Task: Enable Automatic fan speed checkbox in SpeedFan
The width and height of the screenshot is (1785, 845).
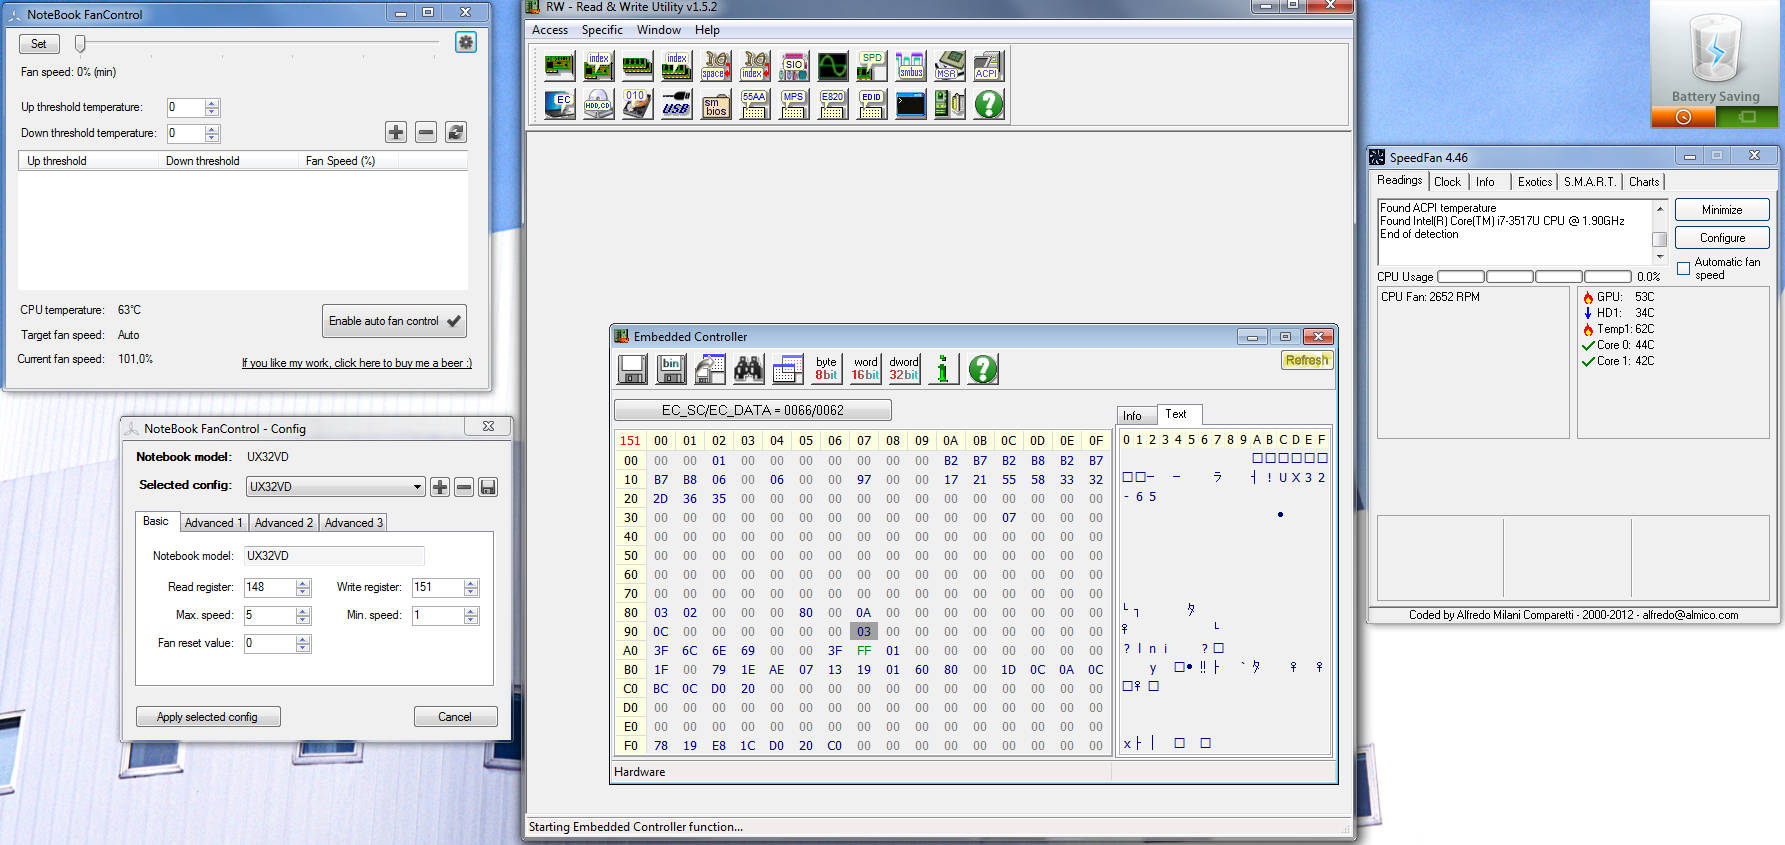Action: (1684, 268)
